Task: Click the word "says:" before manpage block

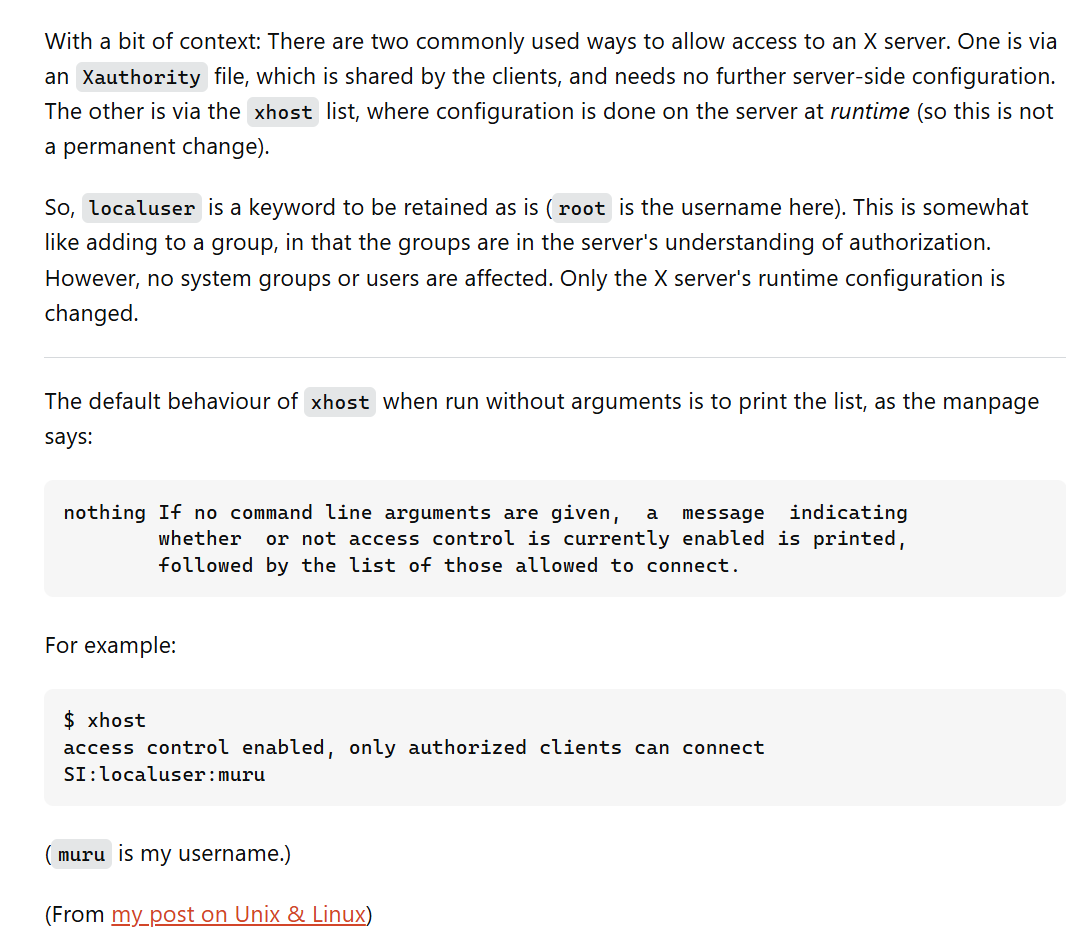Action: pos(69,436)
